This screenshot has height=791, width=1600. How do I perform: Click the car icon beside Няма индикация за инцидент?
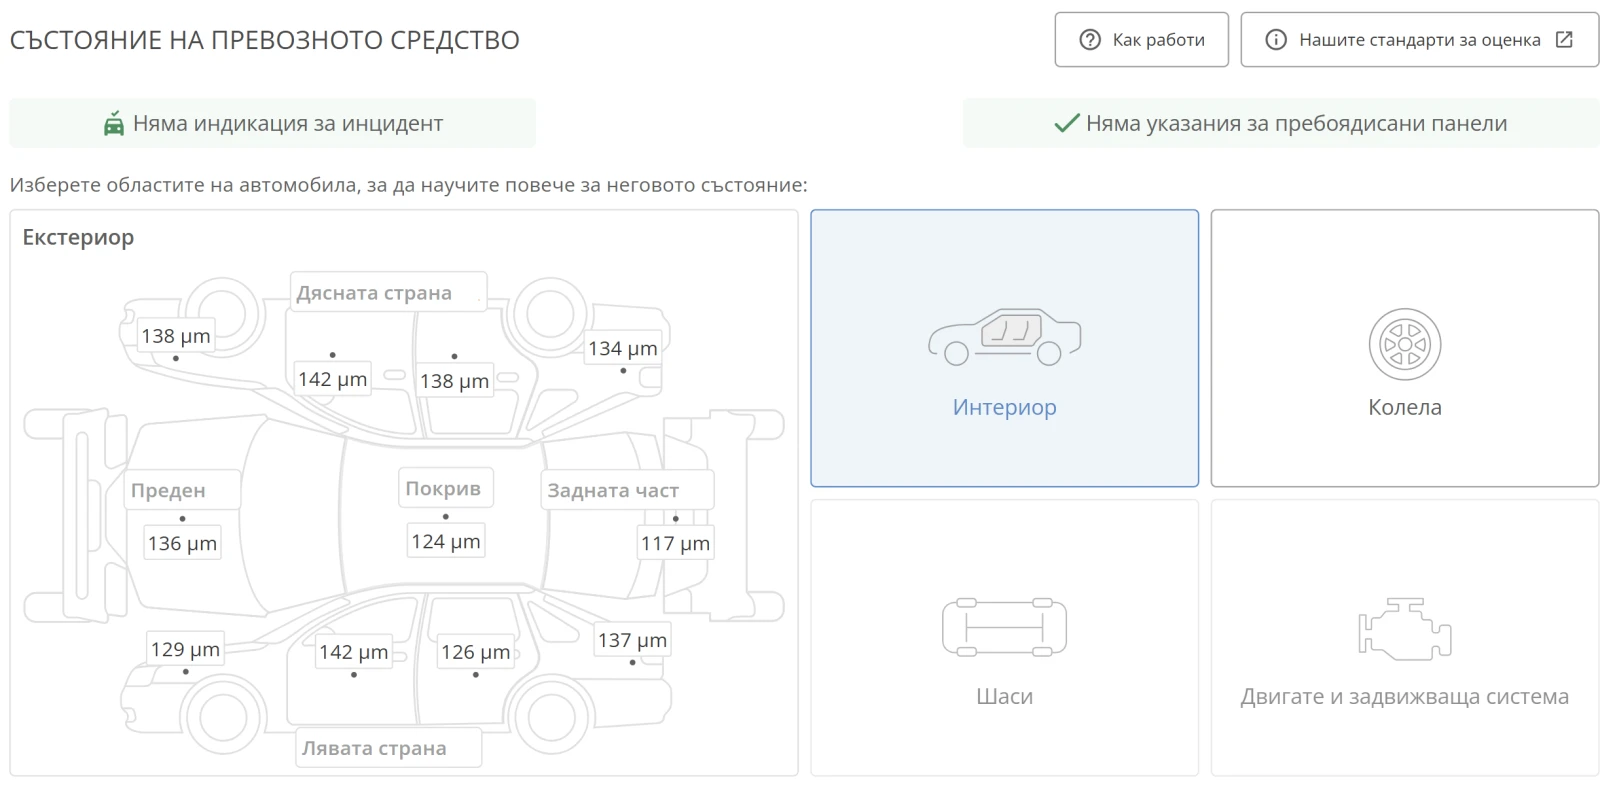tap(114, 123)
